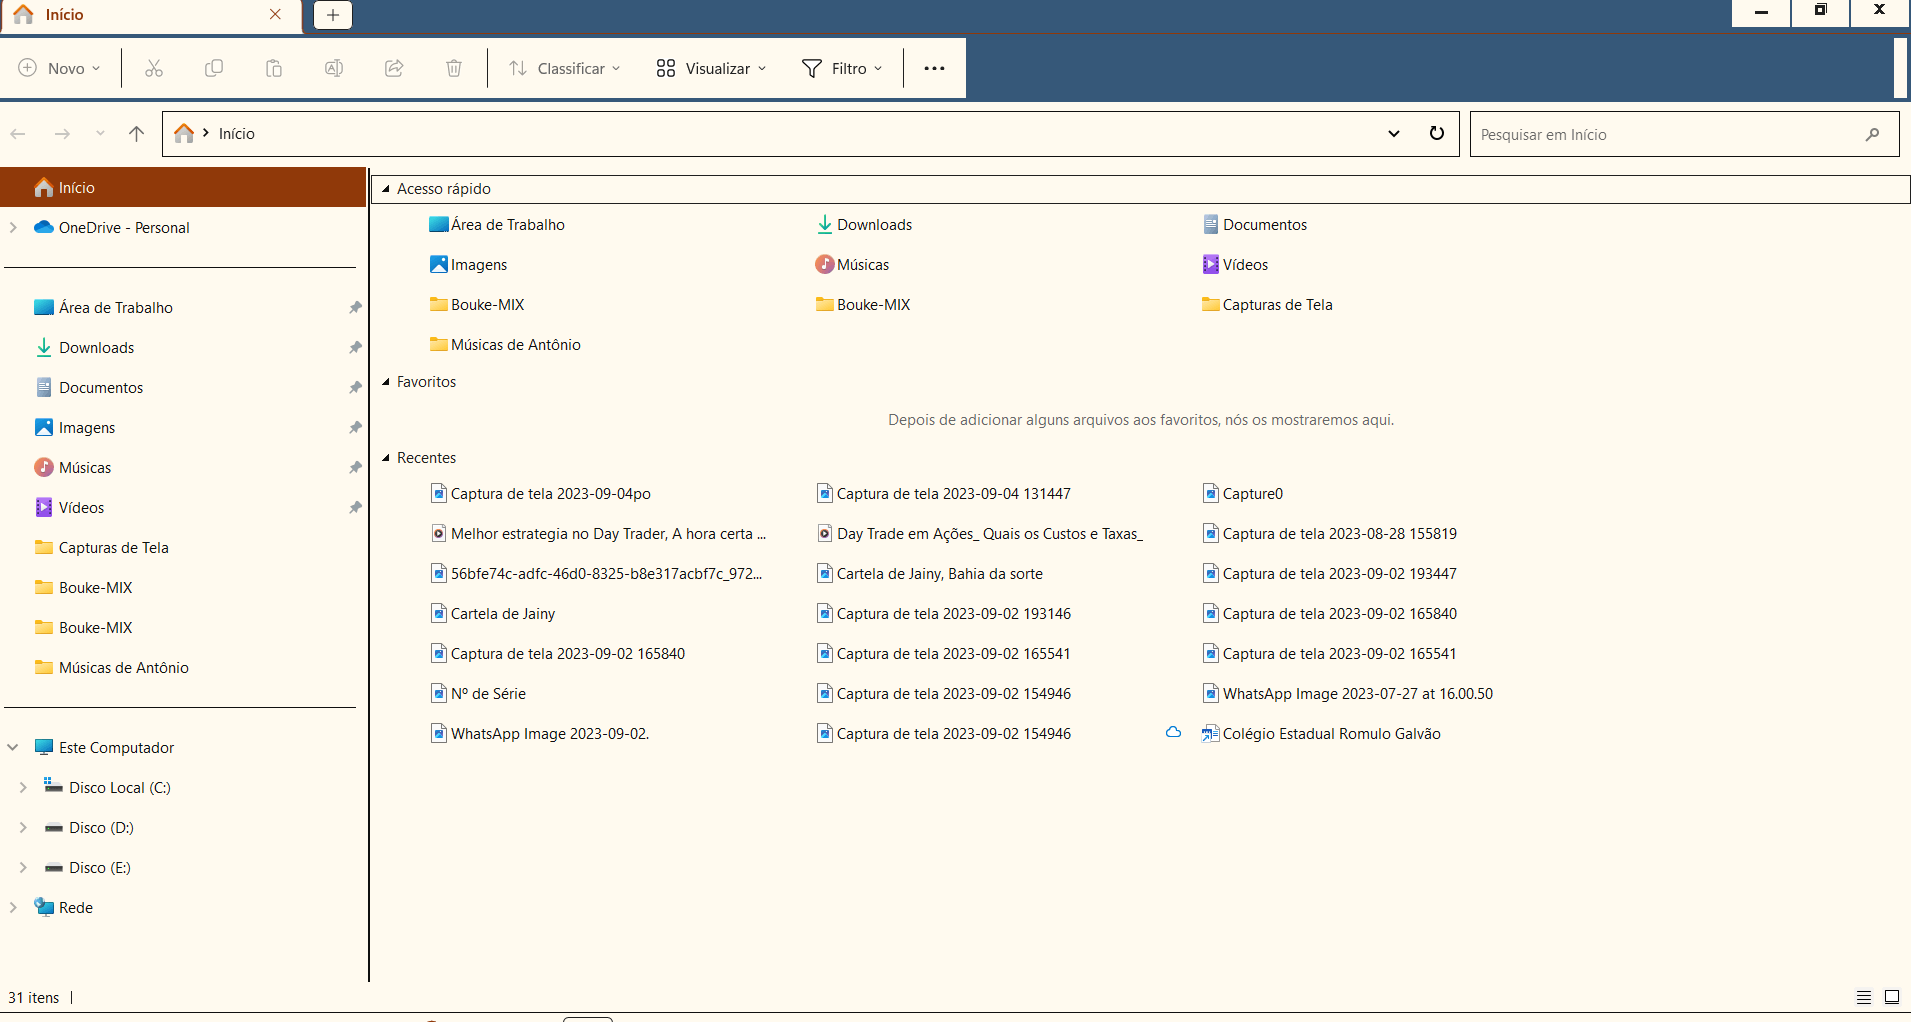Open the address bar history dropdown
The height and width of the screenshot is (1022, 1911).
click(x=1394, y=134)
